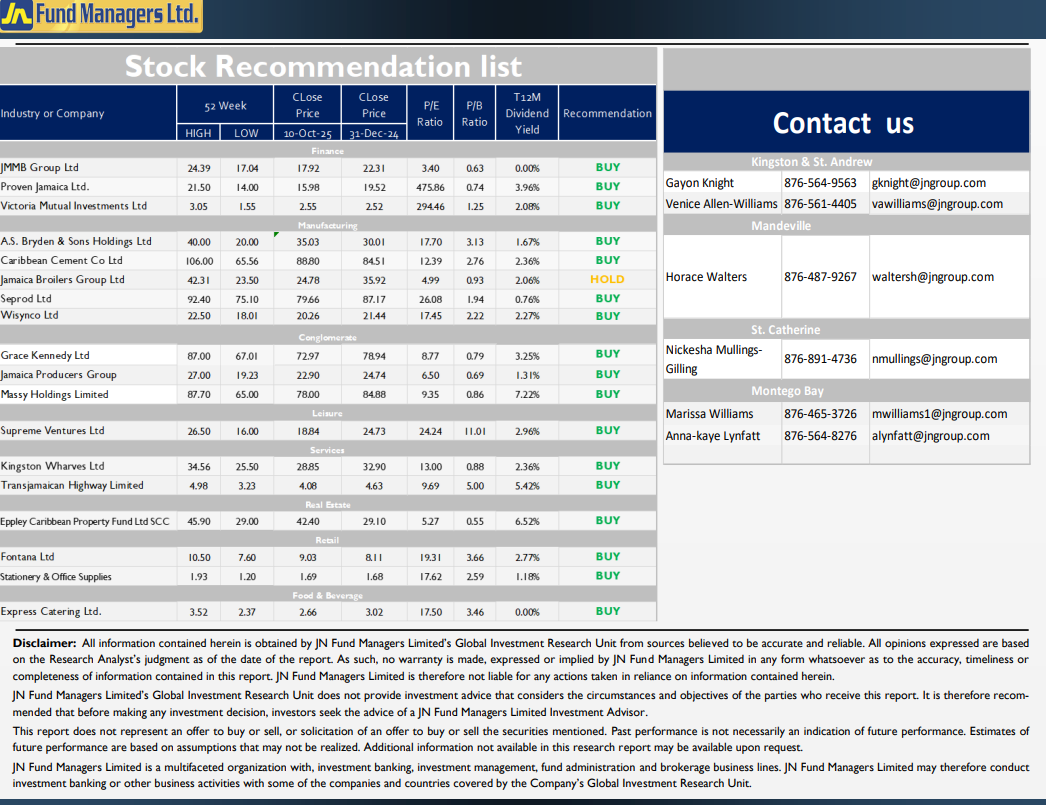Click the vawilliams@jngroup.com email address
Image resolution: width=1046 pixels, height=805 pixels.
(936, 204)
